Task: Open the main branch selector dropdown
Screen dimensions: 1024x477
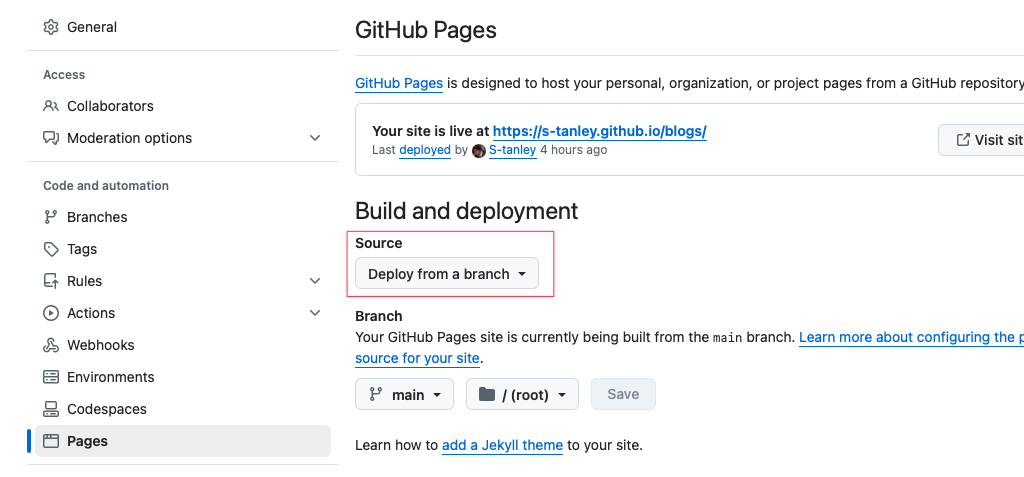Action: (404, 394)
